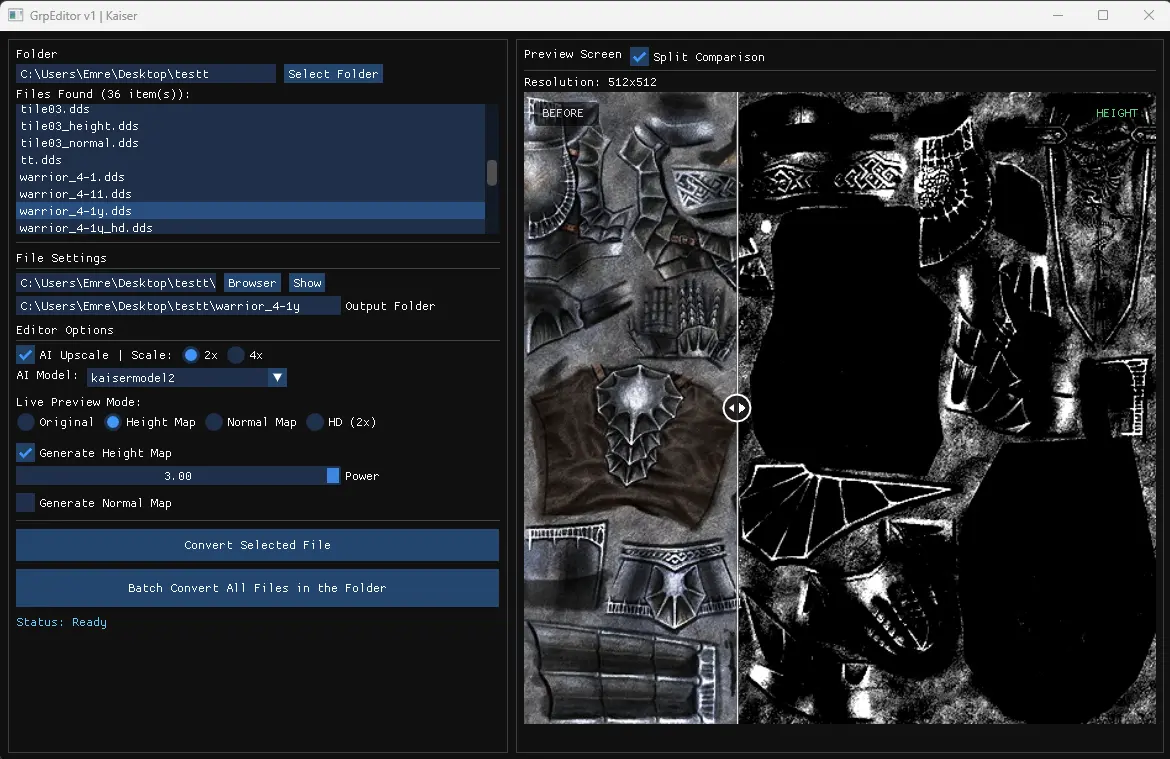
Task: Click the Select Folder button
Action: tap(333, 74)
